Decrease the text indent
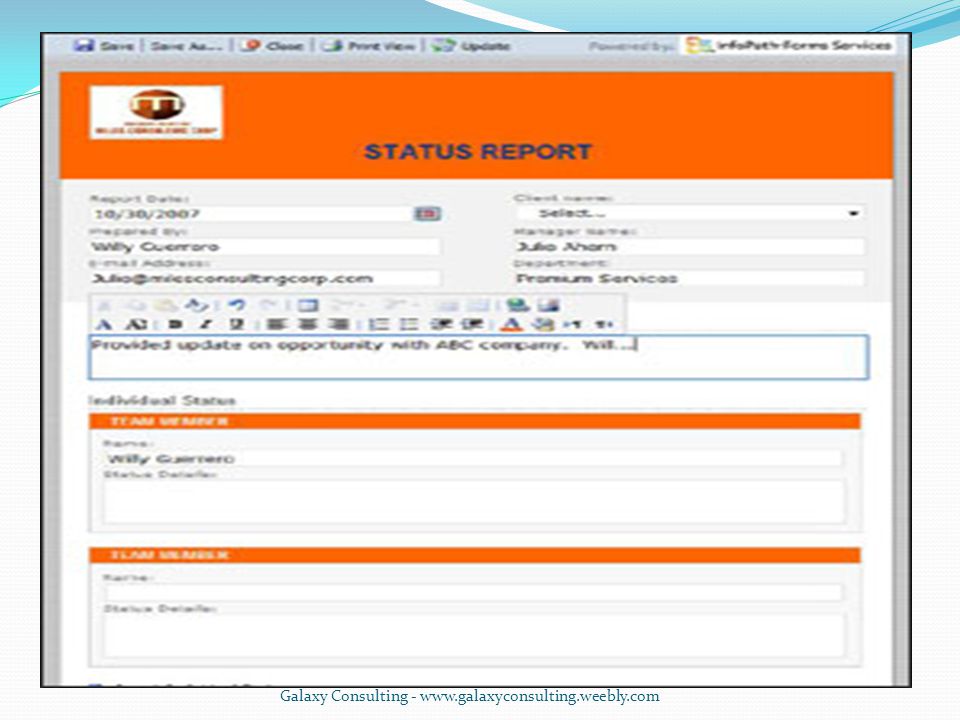 (441, 324)
